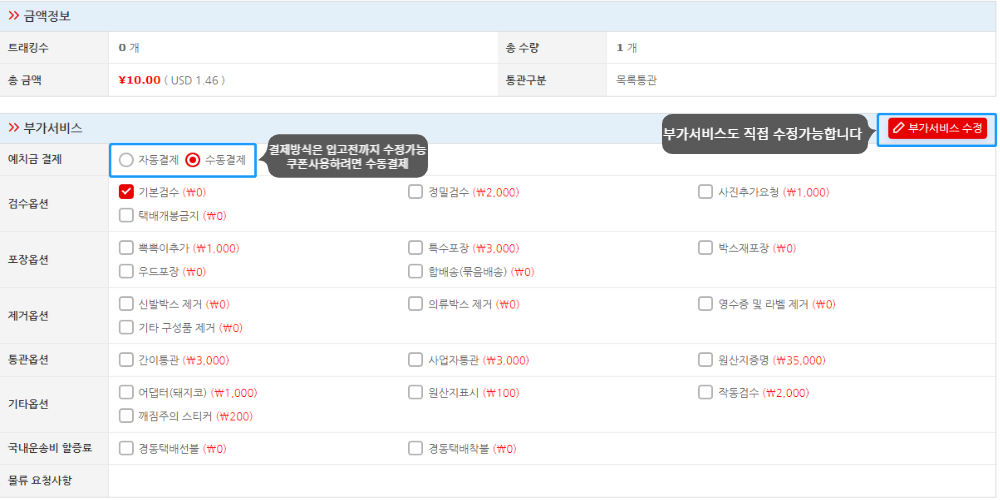Viewport: 1000px width, 500px height.
Task: Enable the 깨짐주의 스티커 checkbox
Action: (126, 416)
